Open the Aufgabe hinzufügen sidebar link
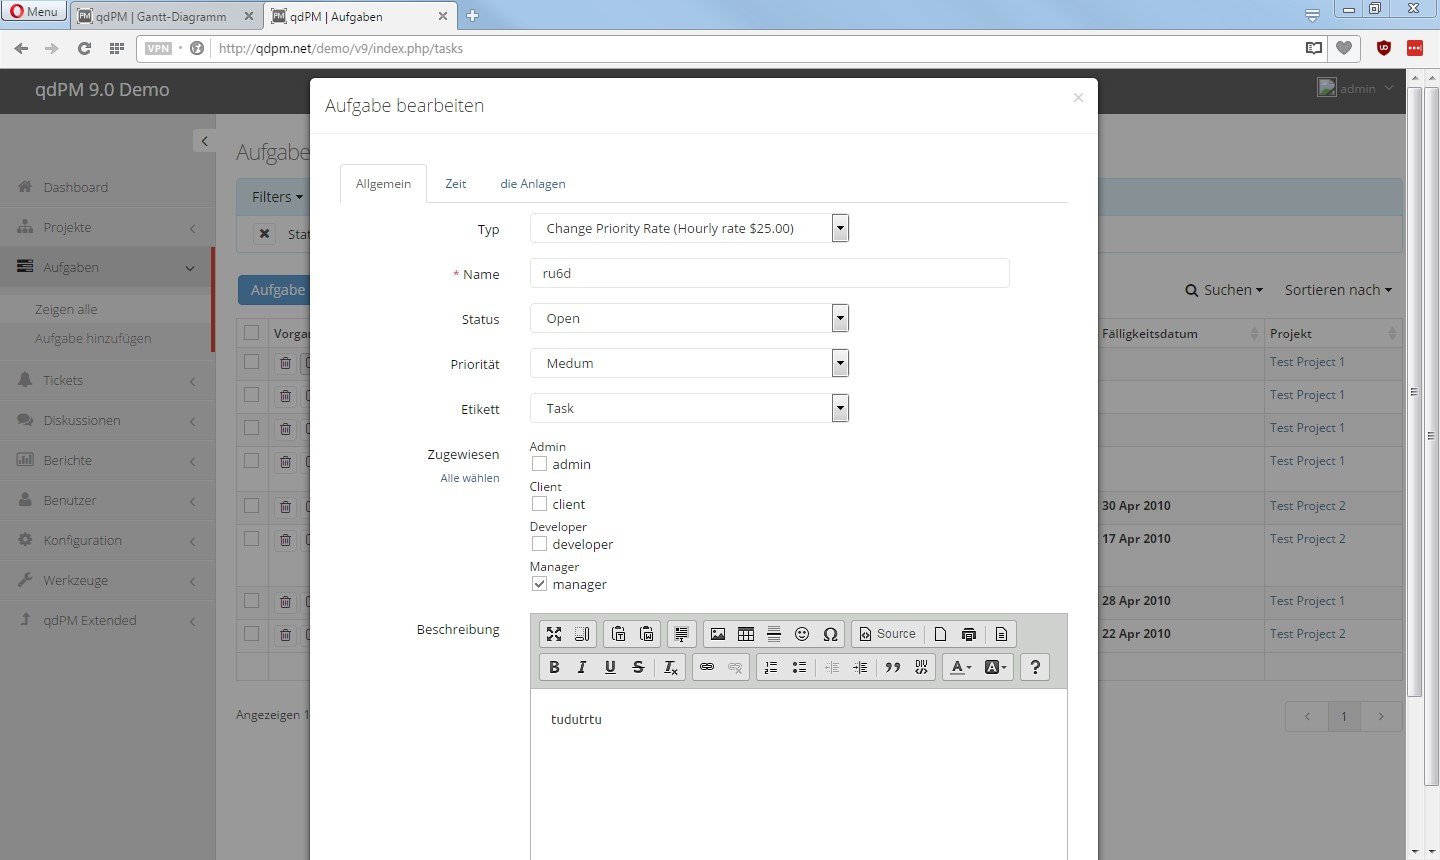This screenshot has height=860, width=1440. pyautogui.click(x=93, y=339)
